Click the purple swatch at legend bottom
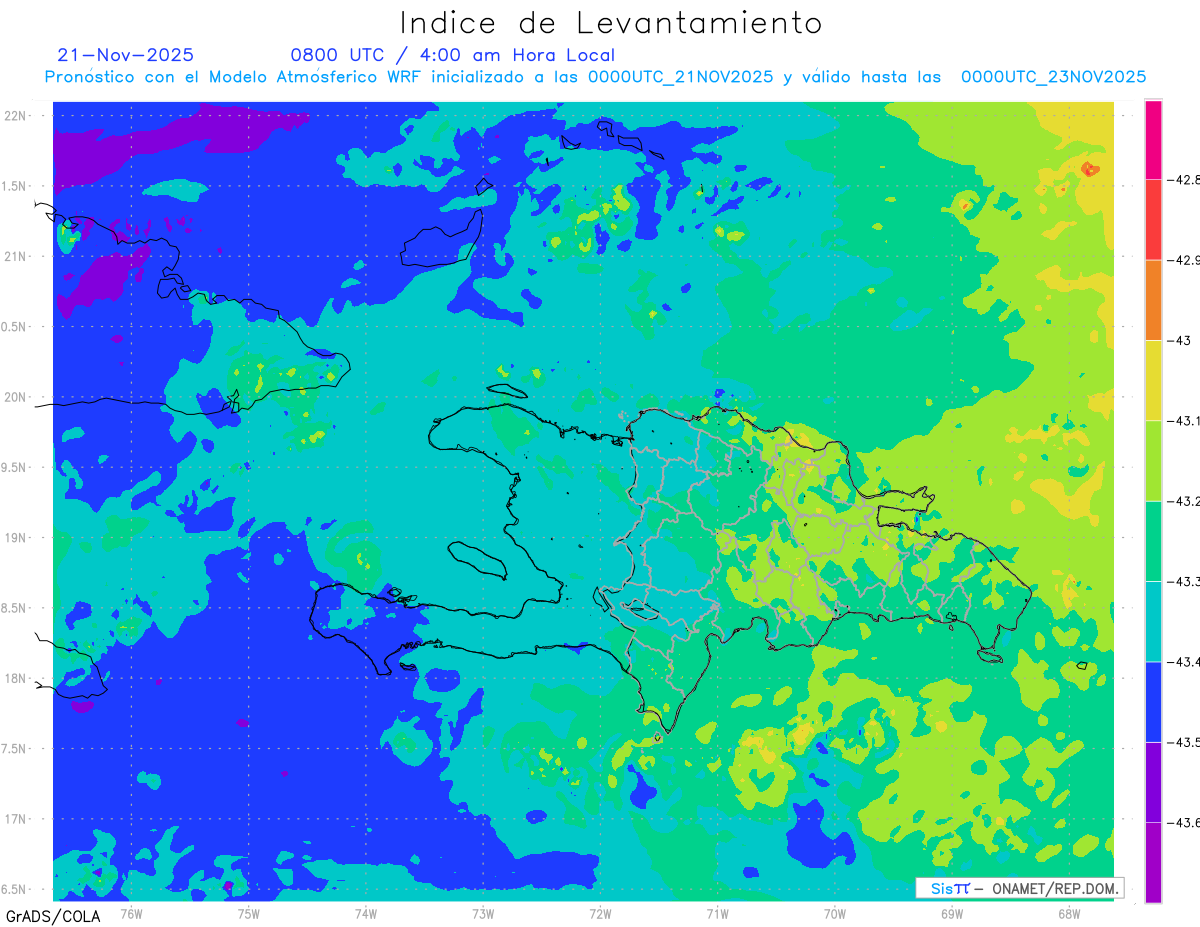The height and width of the screenshot is (927, 1200). coord(1153,862)
